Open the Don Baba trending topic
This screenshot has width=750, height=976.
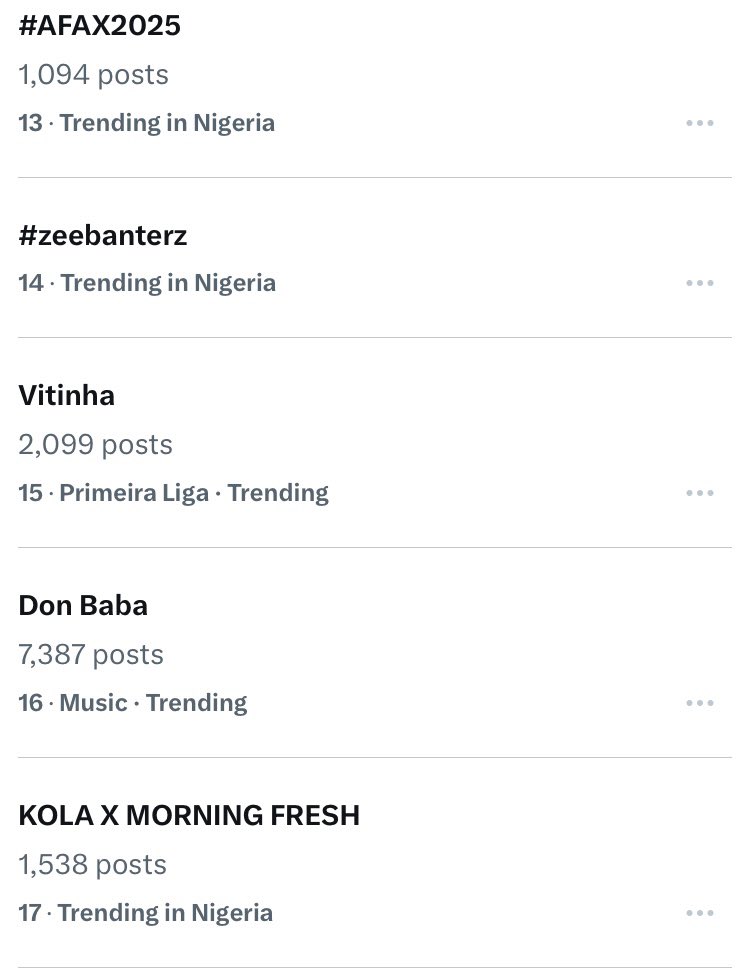pyautogui.click(x=83, y=606)
